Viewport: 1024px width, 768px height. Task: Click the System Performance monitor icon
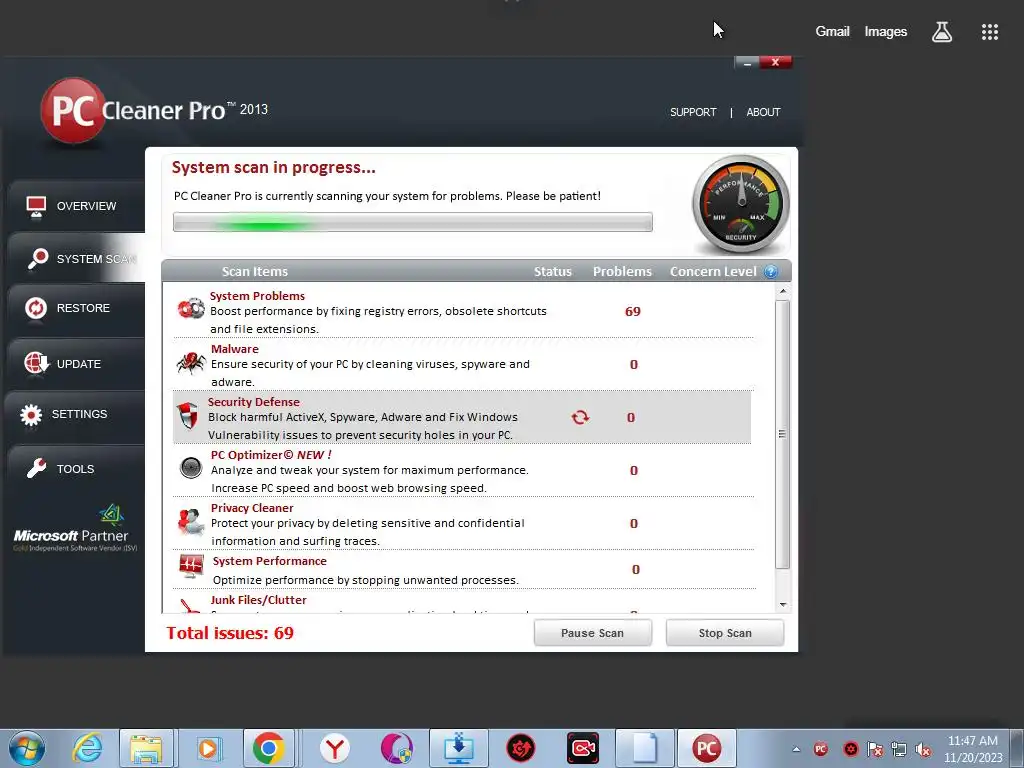[191, 566]
